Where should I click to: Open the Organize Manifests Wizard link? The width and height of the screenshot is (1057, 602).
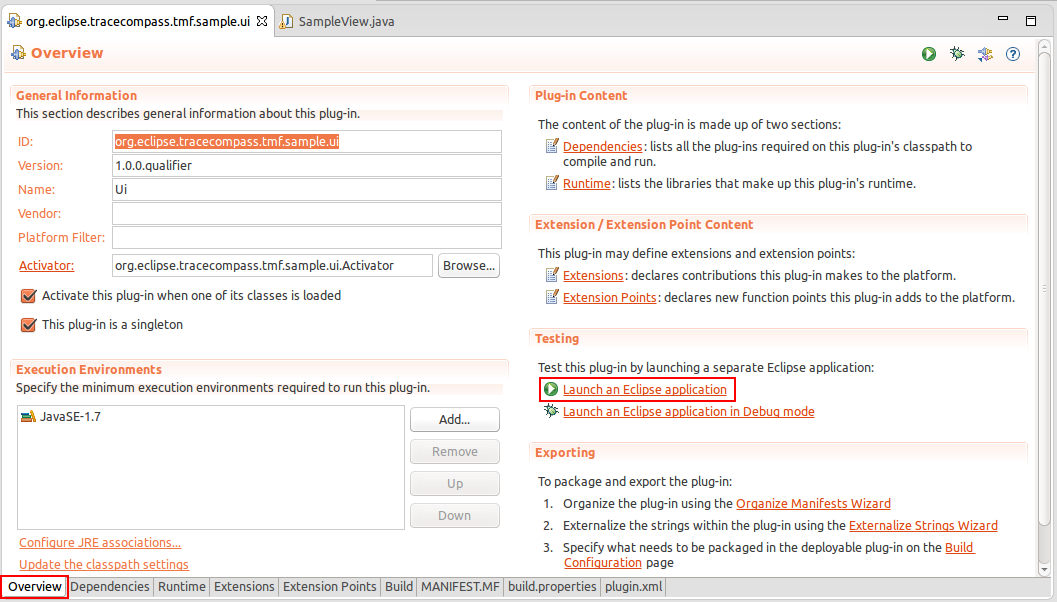813,503
